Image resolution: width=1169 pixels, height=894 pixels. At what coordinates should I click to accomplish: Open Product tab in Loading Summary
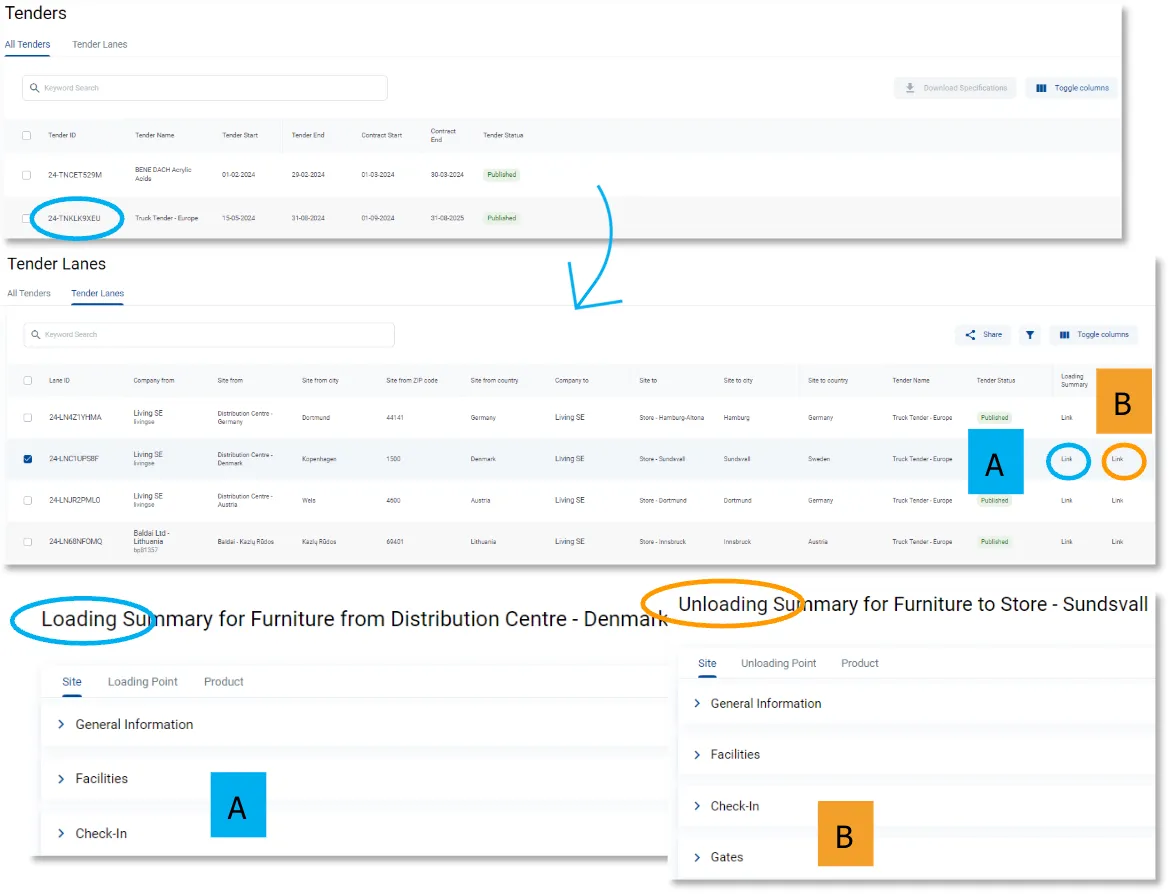pos(224,681)
